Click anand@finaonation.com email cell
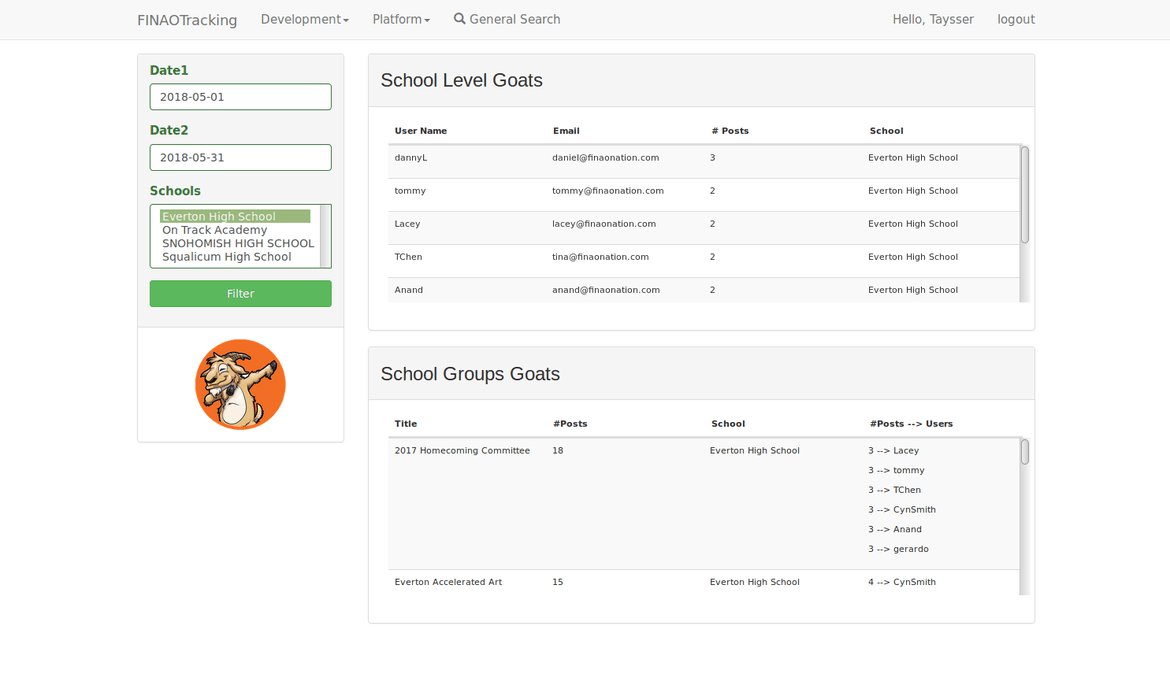This screenshot has width=1170, height=685. point(606,290)
